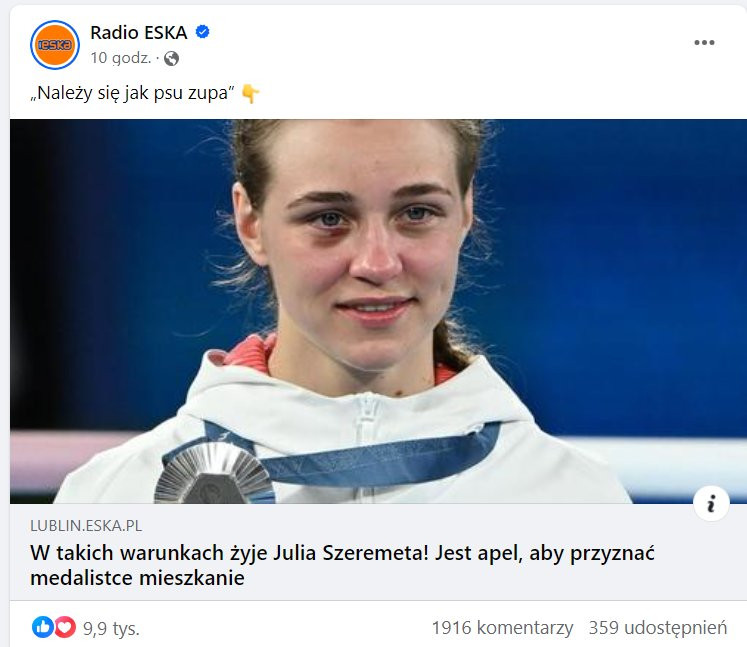
Task: View the 359 udostępnień shares
Action: pos(658,628)
